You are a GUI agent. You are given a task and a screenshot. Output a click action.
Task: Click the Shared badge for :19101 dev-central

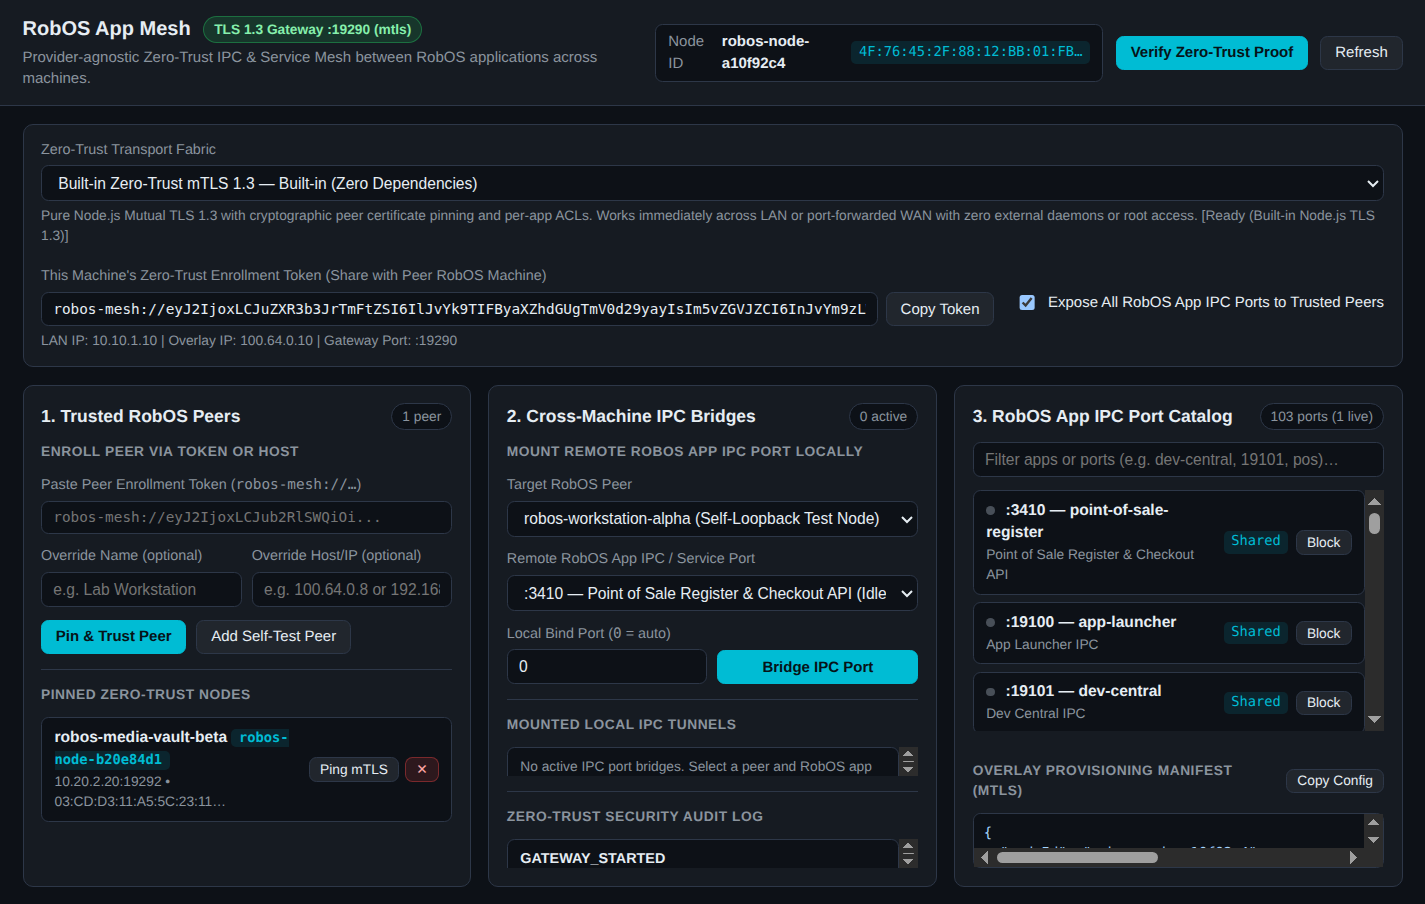(1256, 702)
